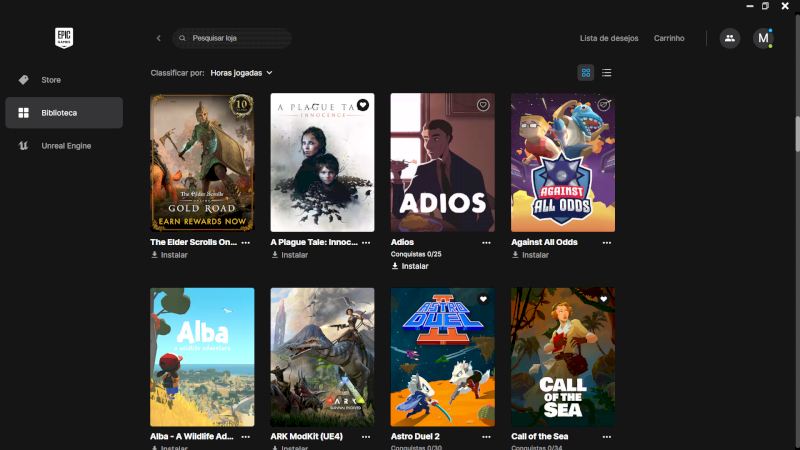
Task: Open more options for ARK ModKit
Action: 366,437
